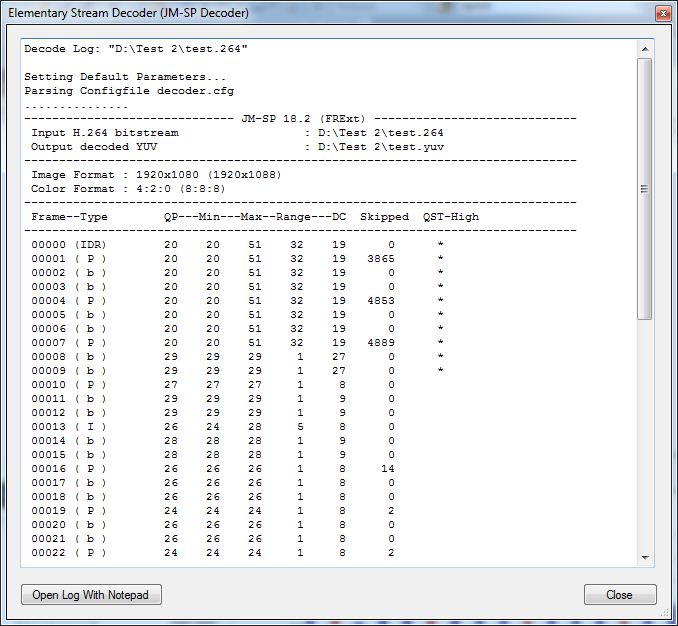Click the Image Format 1920x1080 line
The width and height of the screenshot is (678, 626).
tap(156, 174)
